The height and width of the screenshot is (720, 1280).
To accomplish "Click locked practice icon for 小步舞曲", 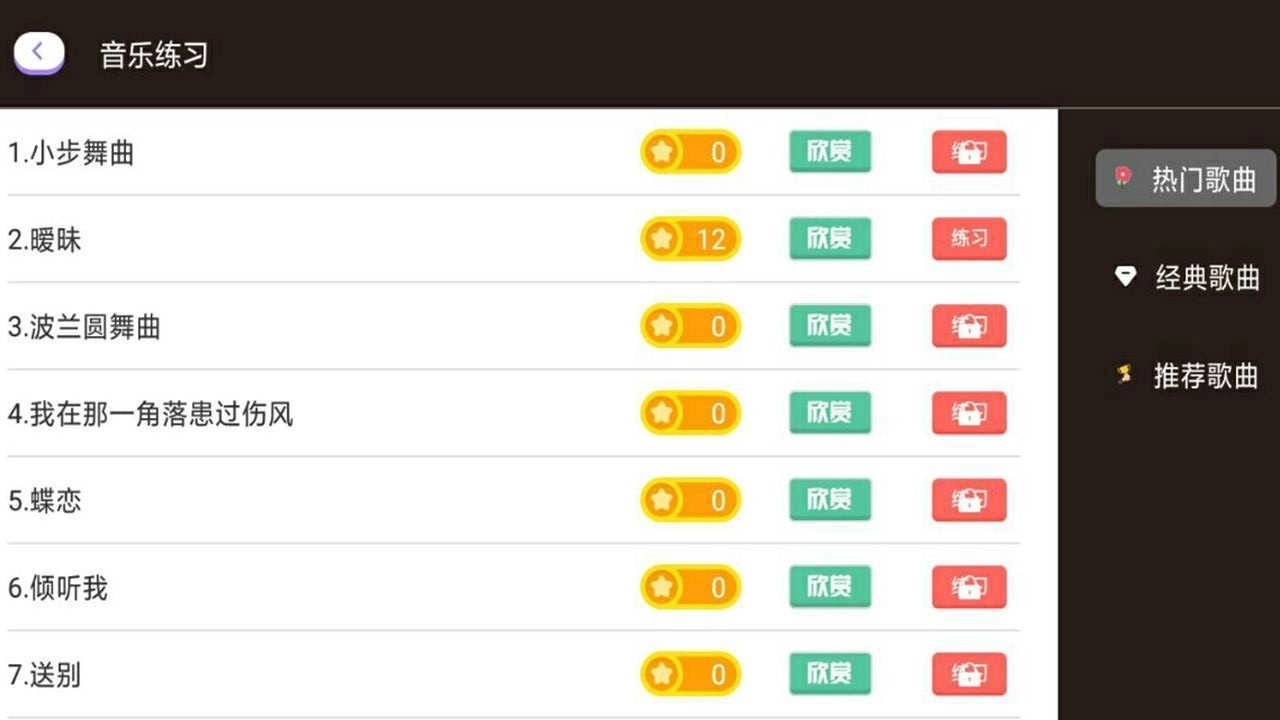I will pyautogui.click(x=969, y=152).
